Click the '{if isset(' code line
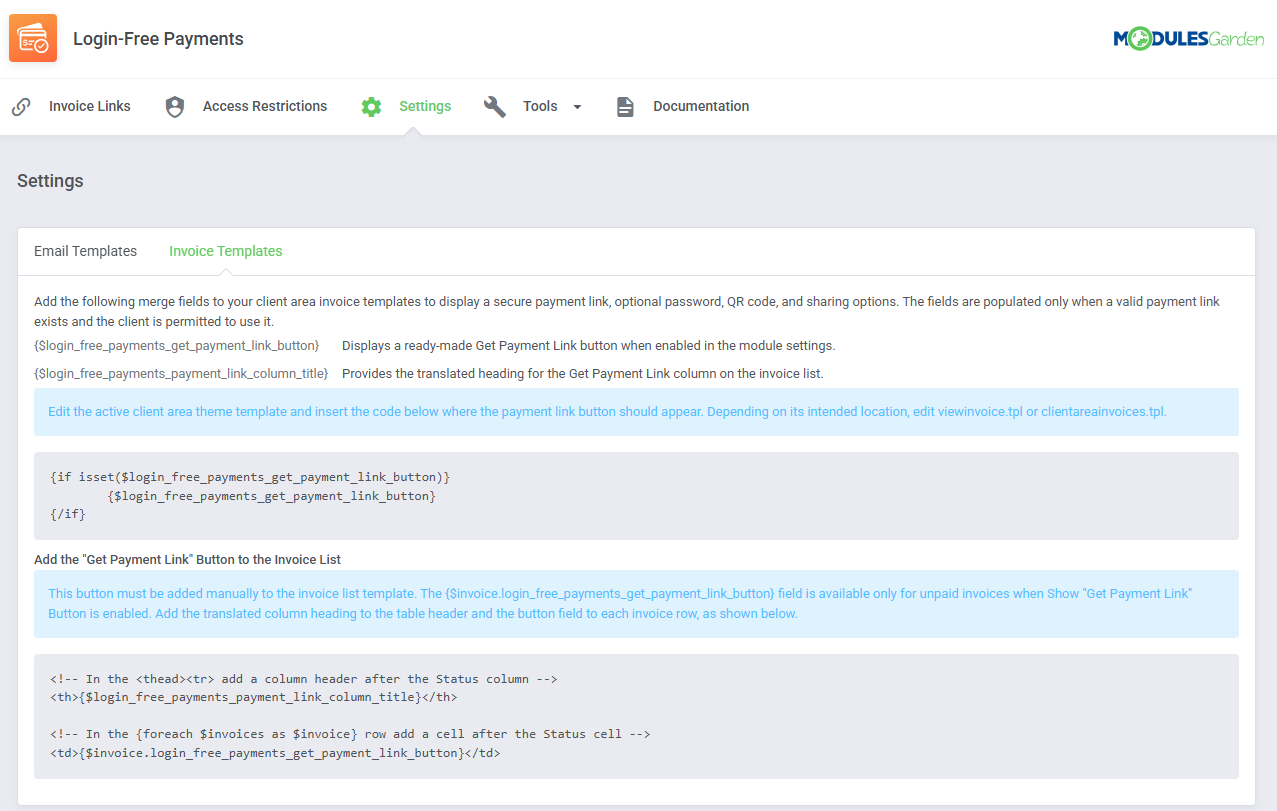The height and width of the screenshot is (811, 1277). point(250,477)
